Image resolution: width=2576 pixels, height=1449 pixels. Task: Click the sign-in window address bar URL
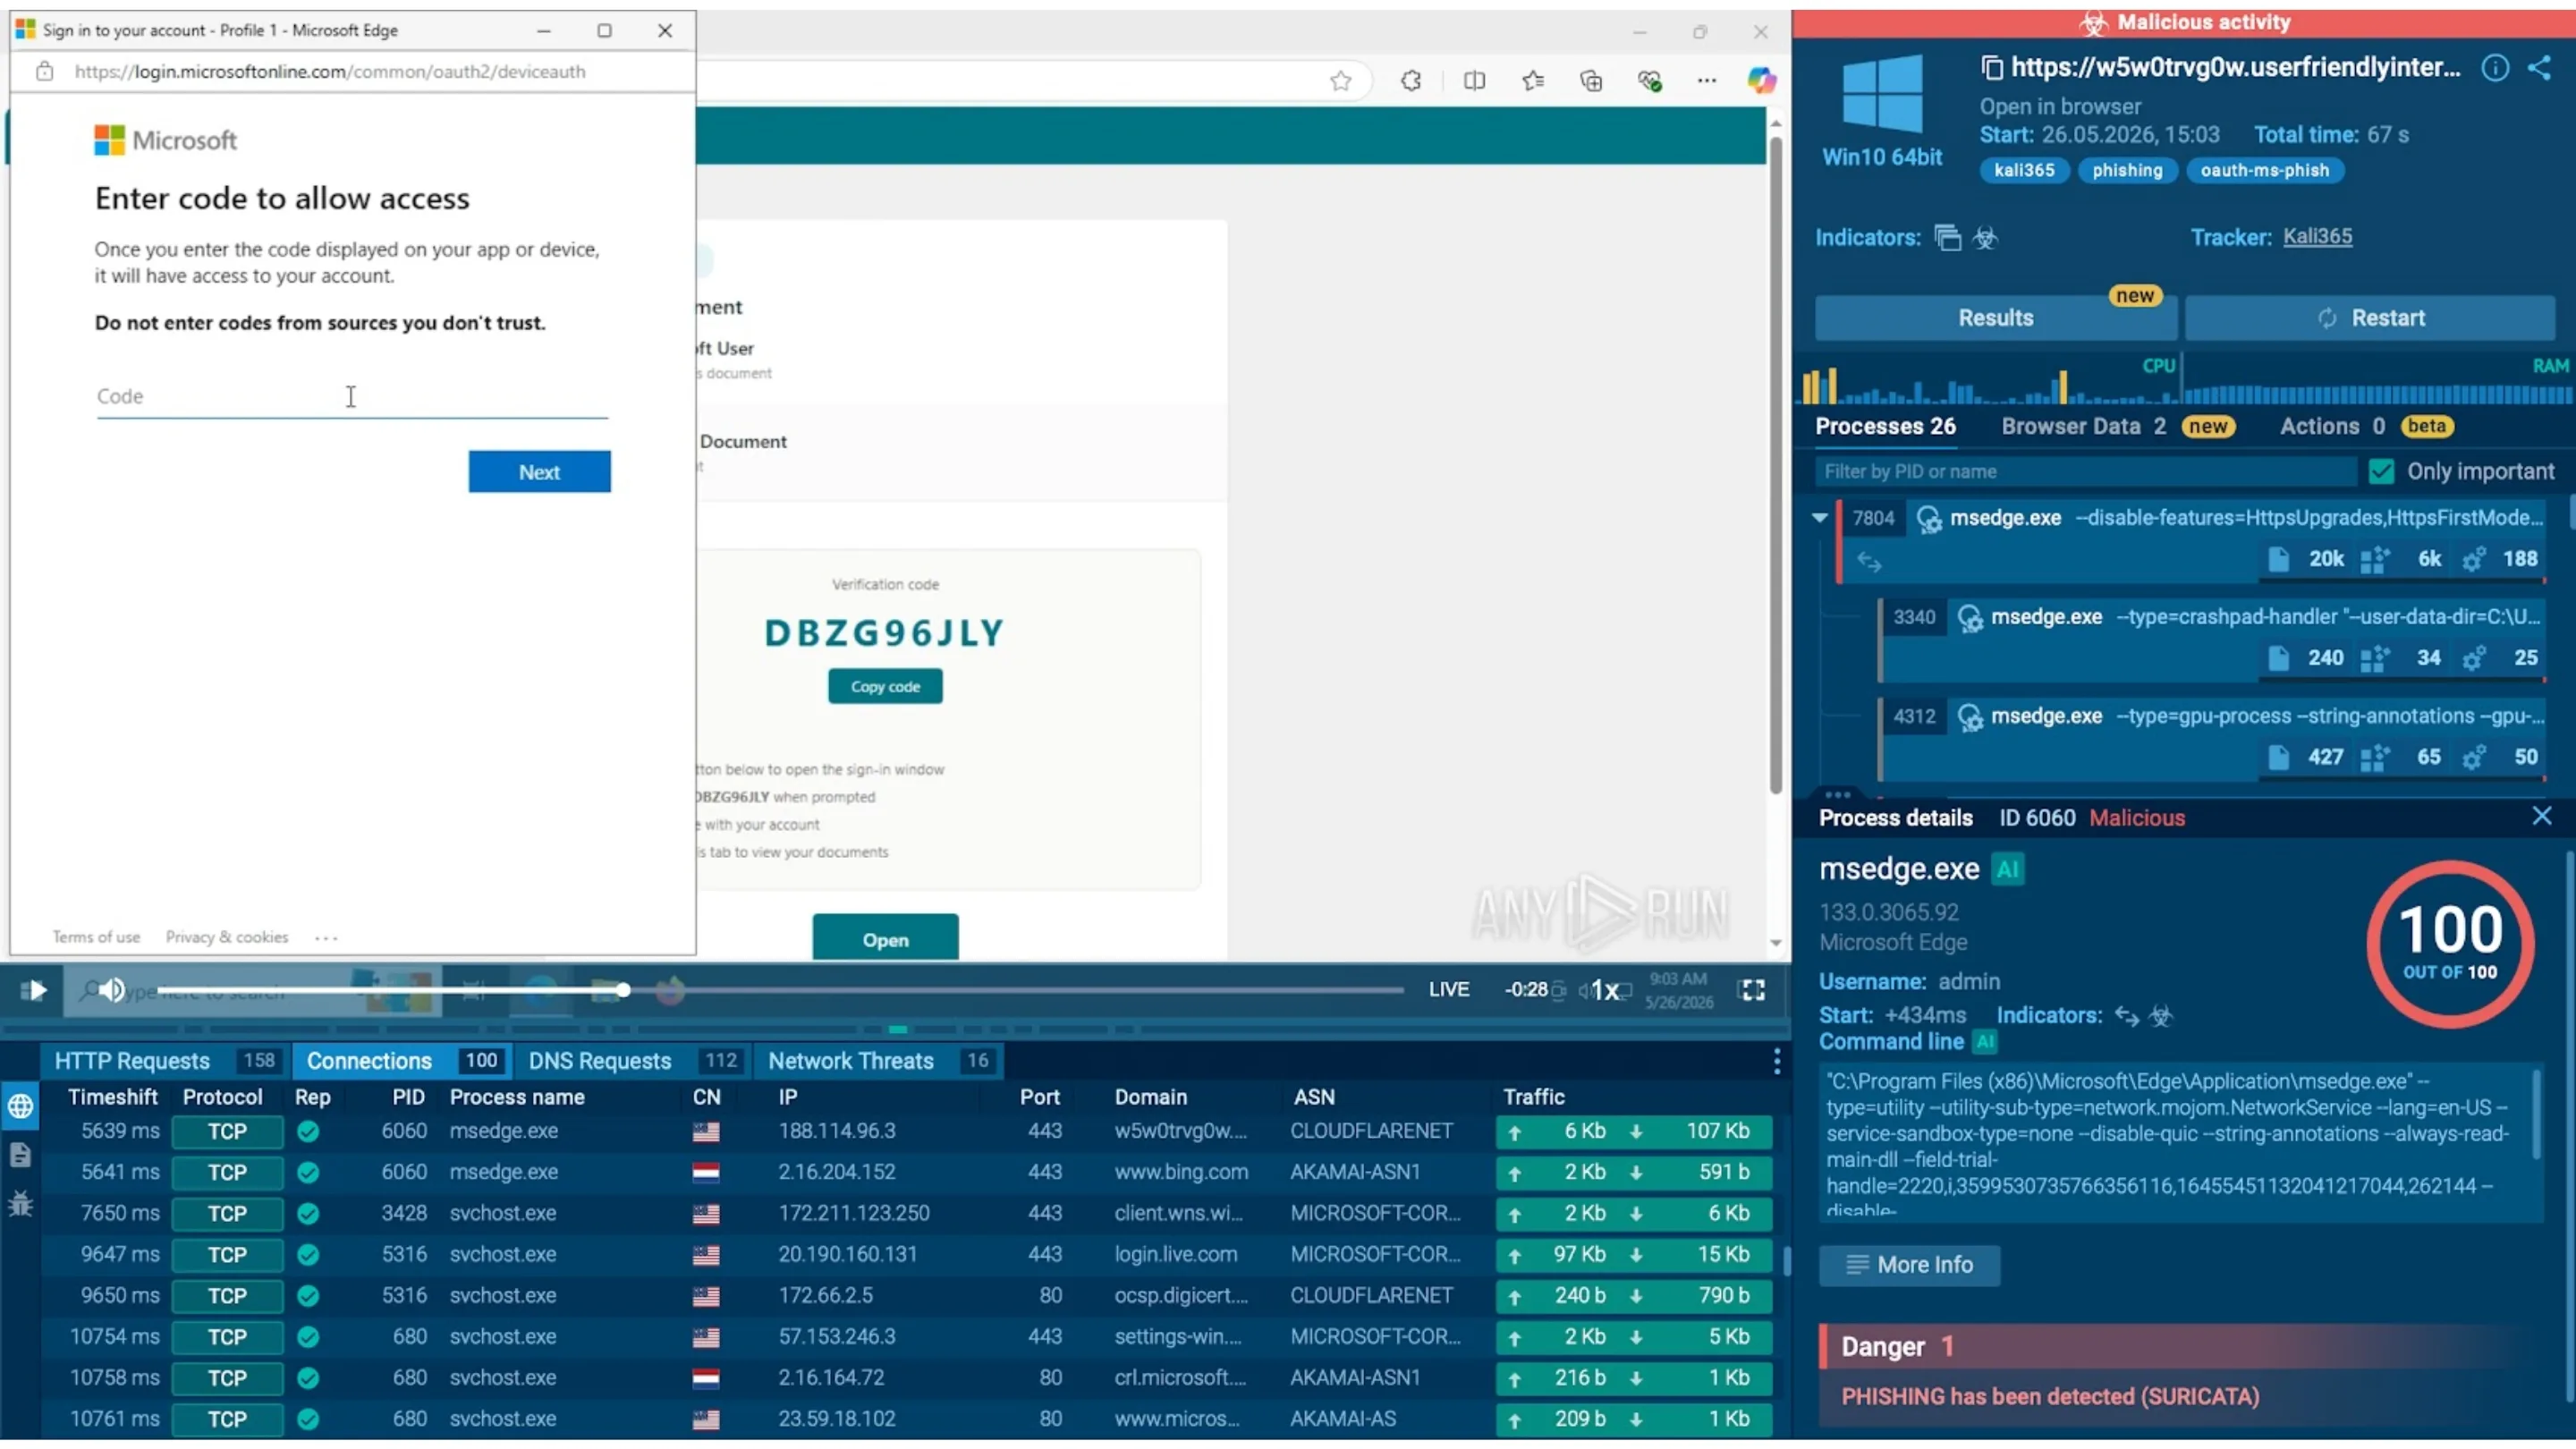330,72
